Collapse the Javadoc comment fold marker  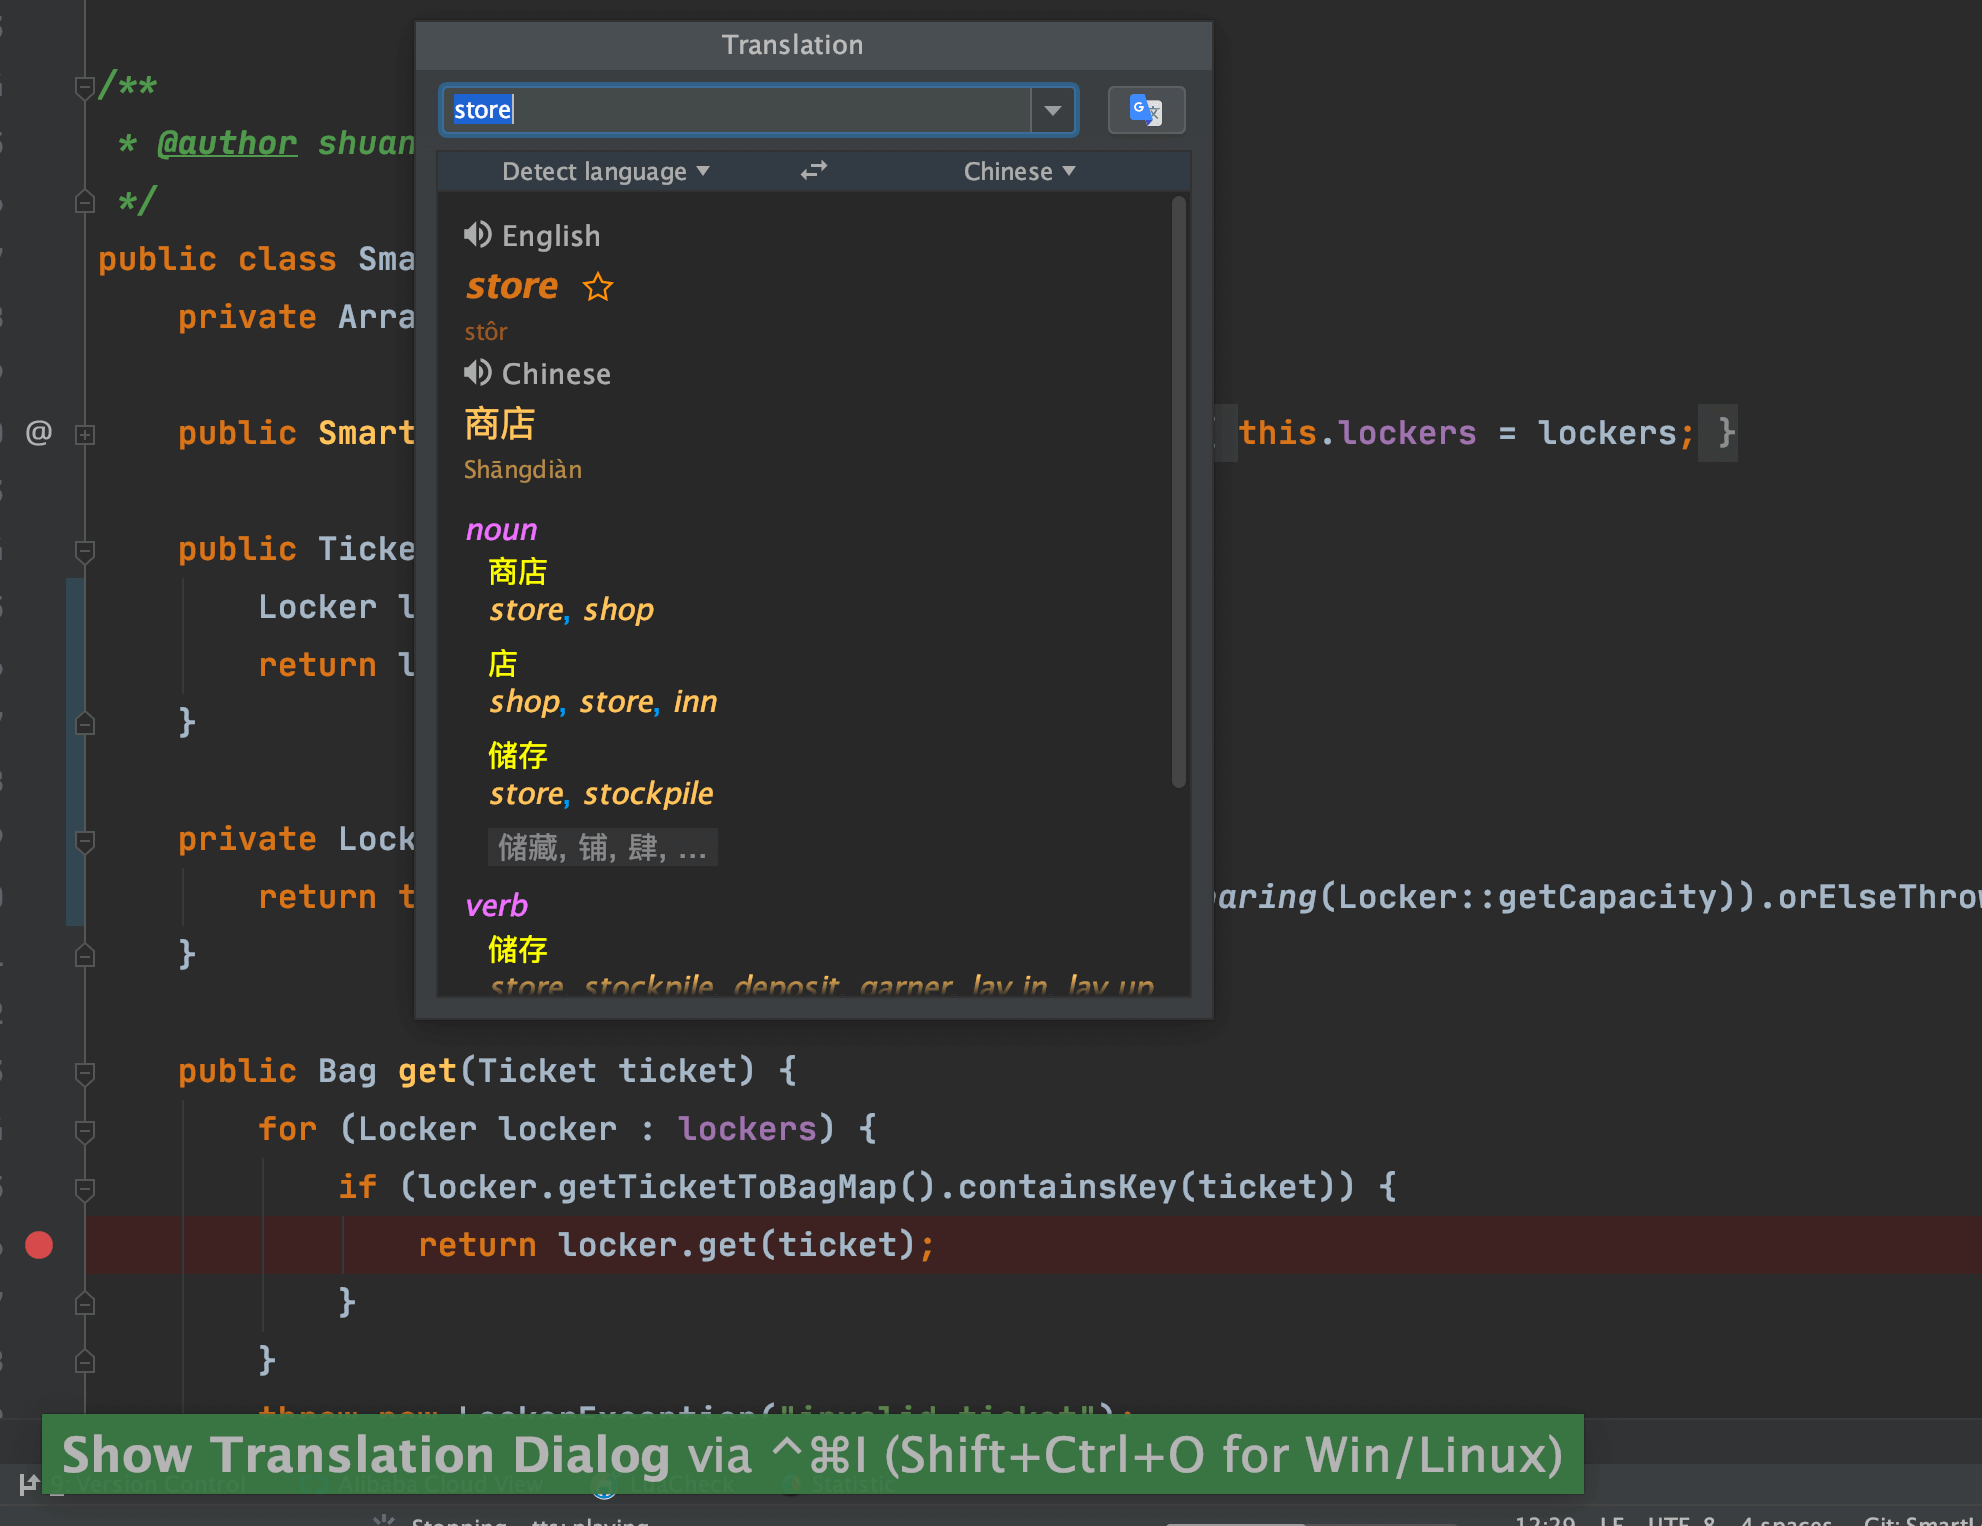(85, 88)
